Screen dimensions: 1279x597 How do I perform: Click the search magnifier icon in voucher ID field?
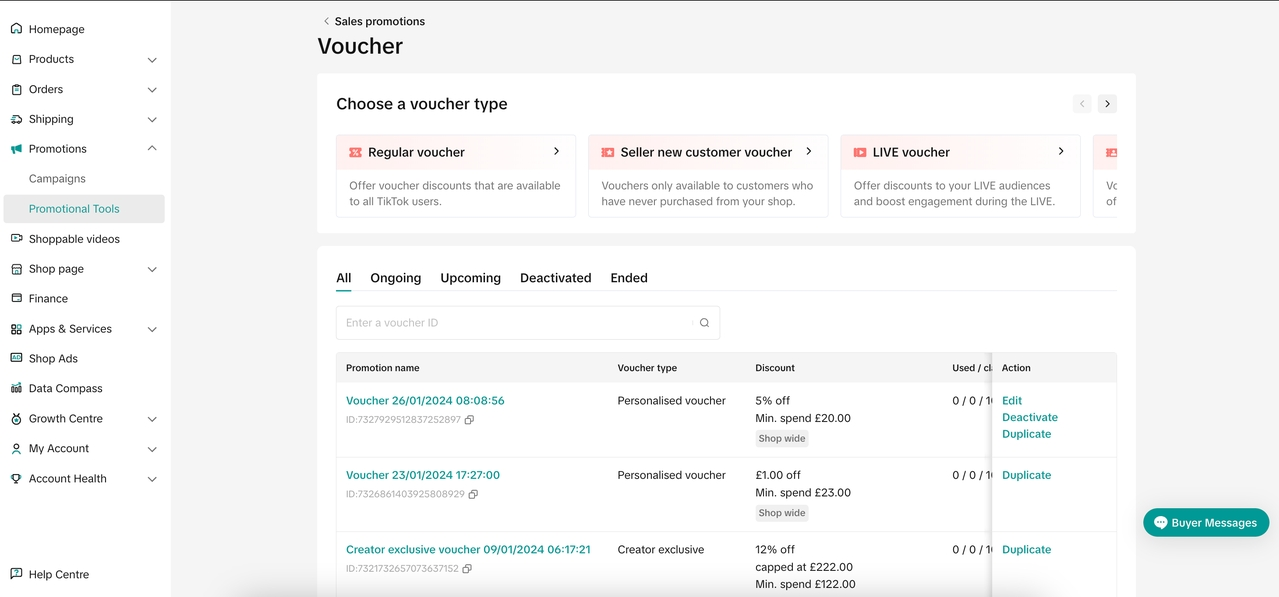coord(704,323)
